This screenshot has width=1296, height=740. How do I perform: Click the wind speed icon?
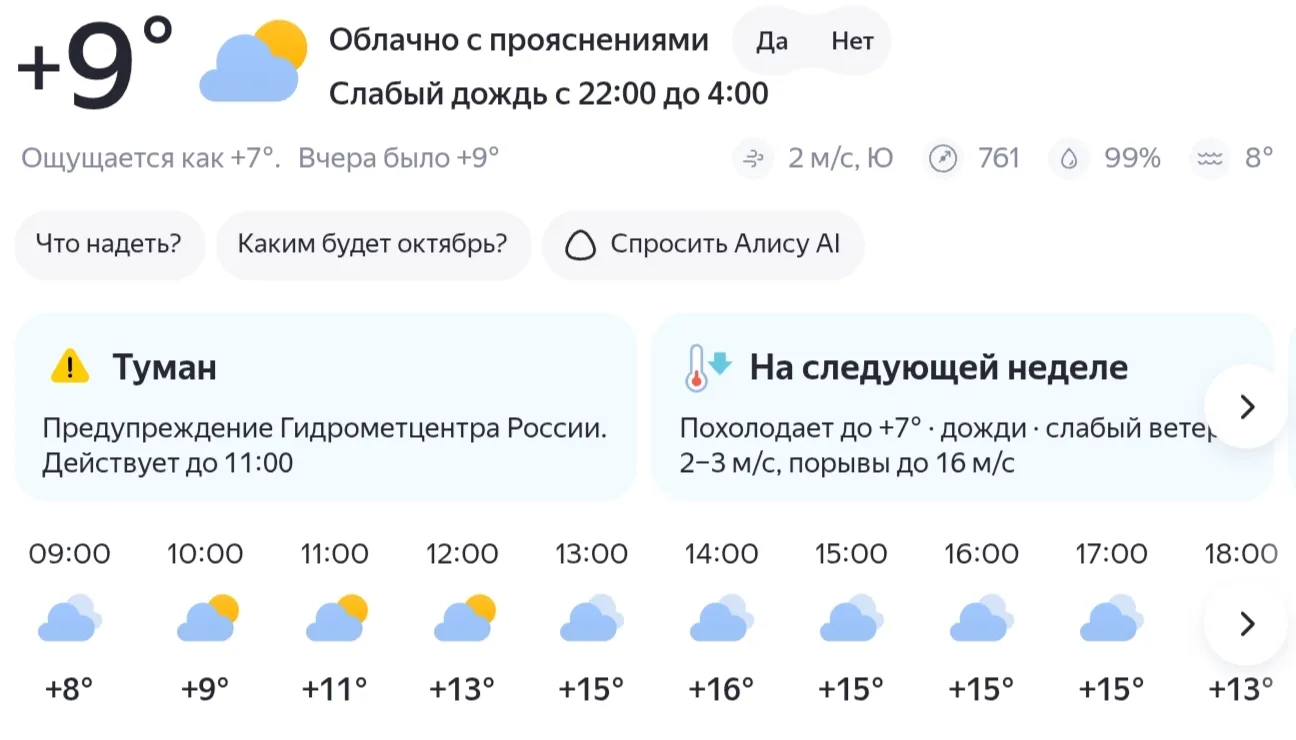coord(752,158)
